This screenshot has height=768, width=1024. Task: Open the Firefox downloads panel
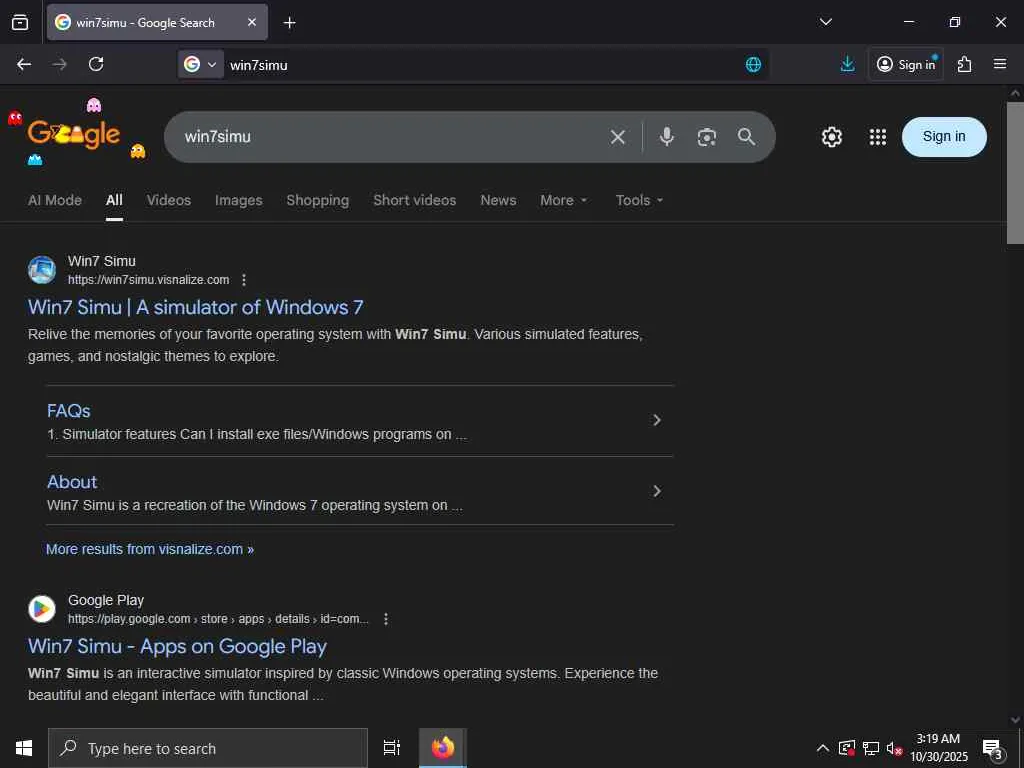(x=847, y=63)
